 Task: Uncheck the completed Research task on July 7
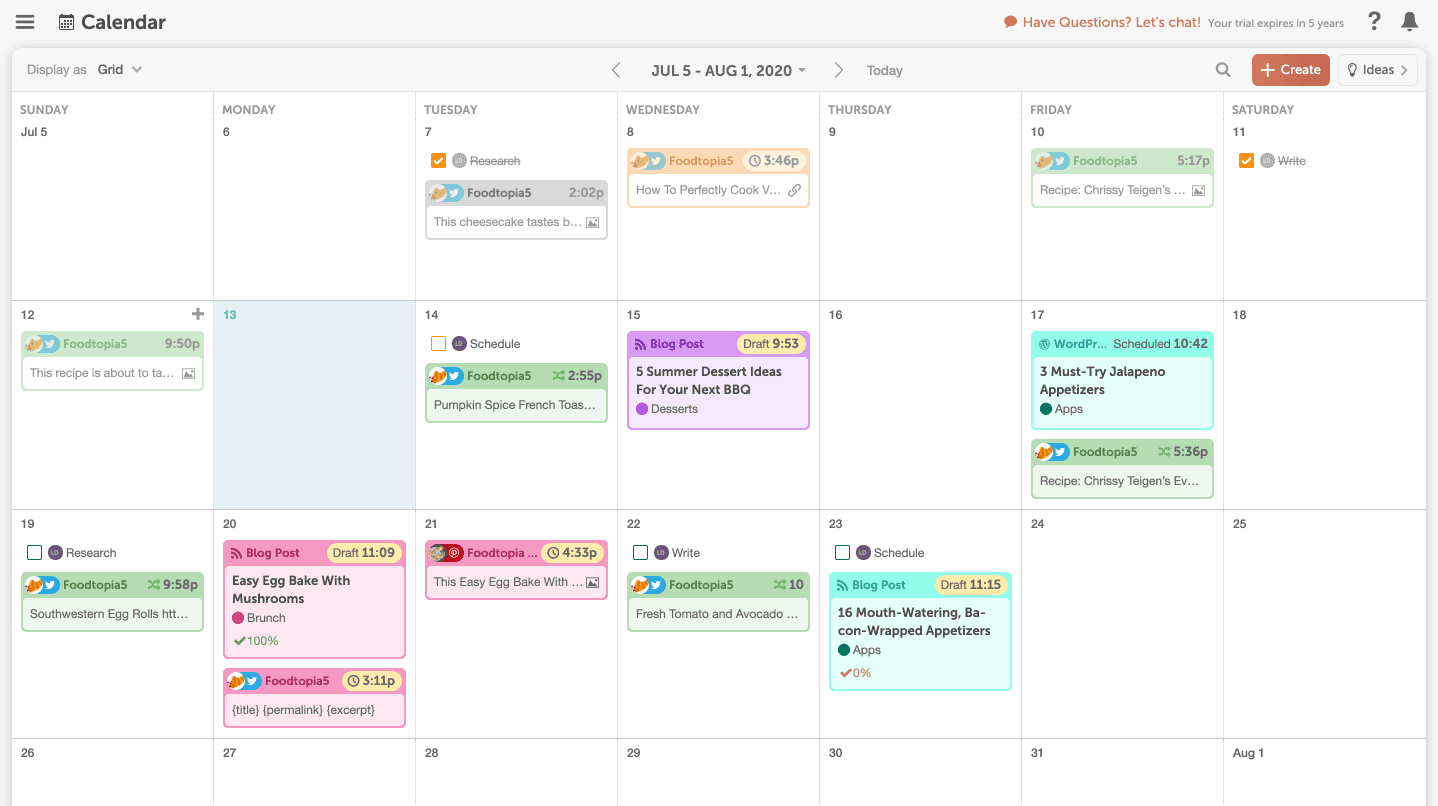[x=438, y=160]
